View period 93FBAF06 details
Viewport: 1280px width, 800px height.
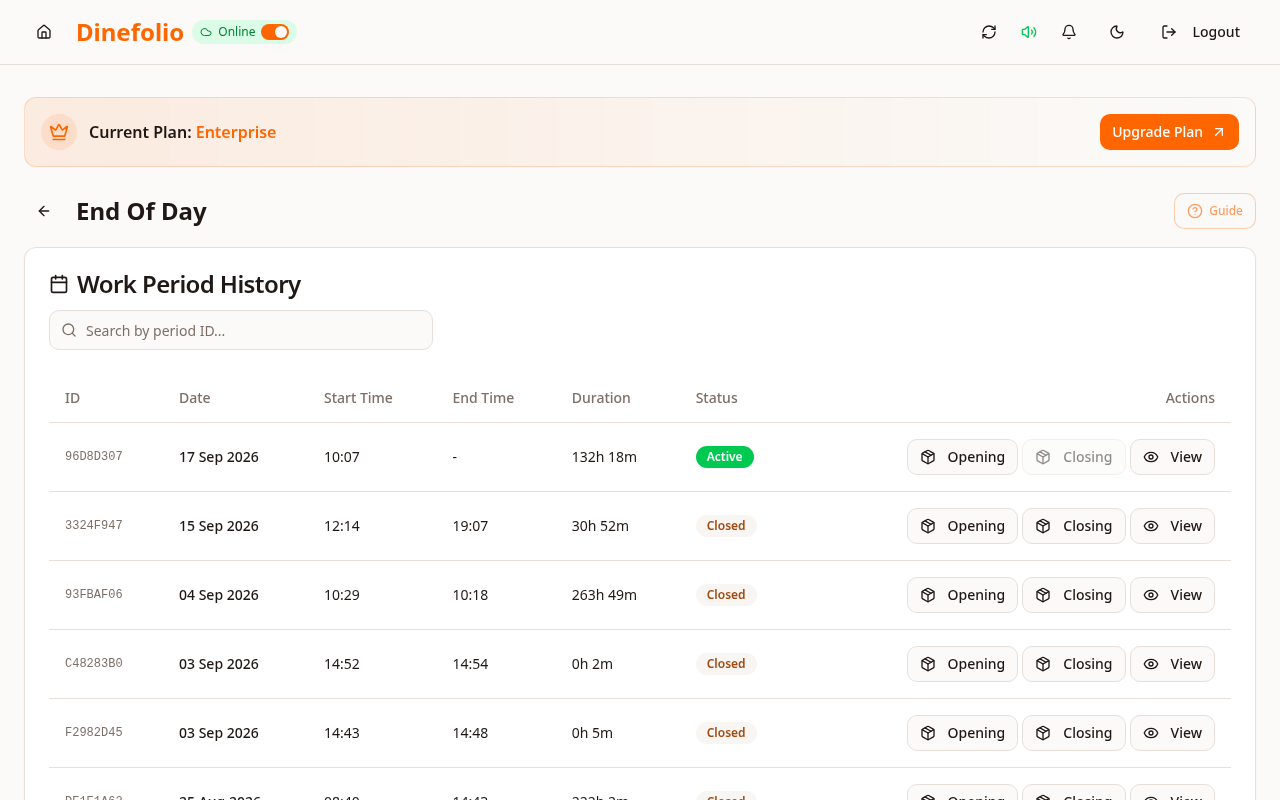pos(1172,595)
